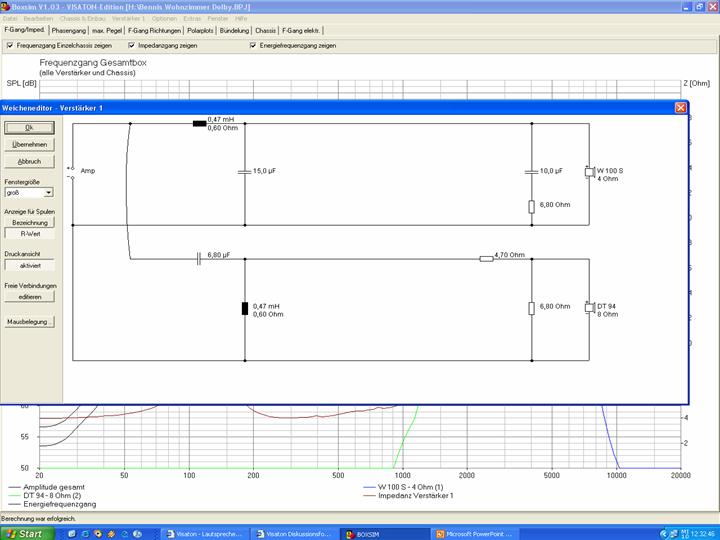
Task: Click the Mausbelegung... button
Action: [30, 322]
